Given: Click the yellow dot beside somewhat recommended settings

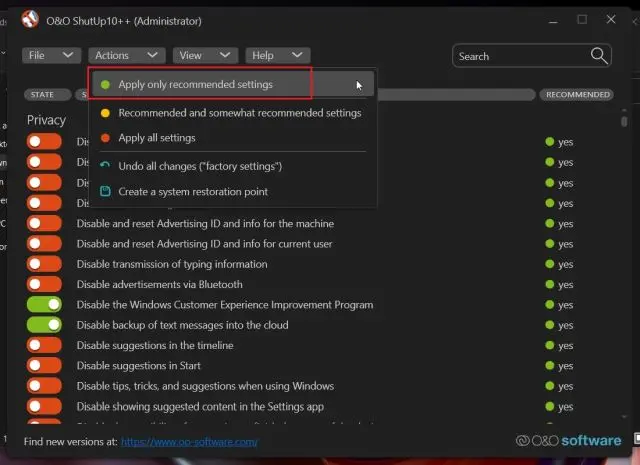Looking at the screenshot, I should coord(105,113).
